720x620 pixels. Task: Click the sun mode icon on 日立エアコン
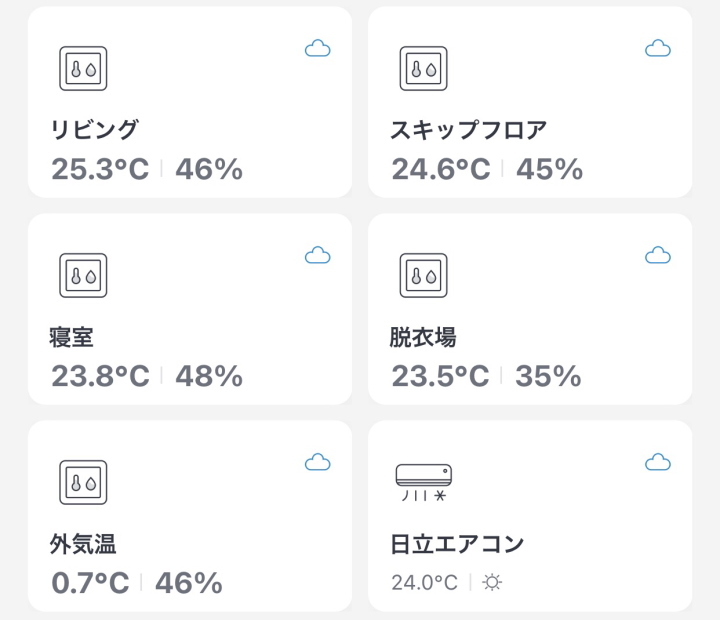[492, 582]
